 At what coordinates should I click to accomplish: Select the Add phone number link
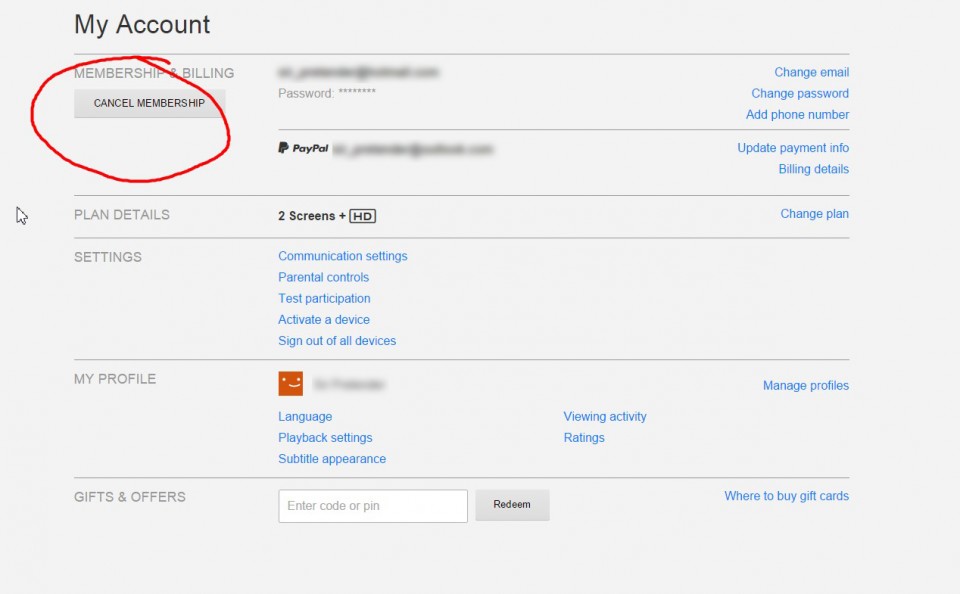pos(797,114)
